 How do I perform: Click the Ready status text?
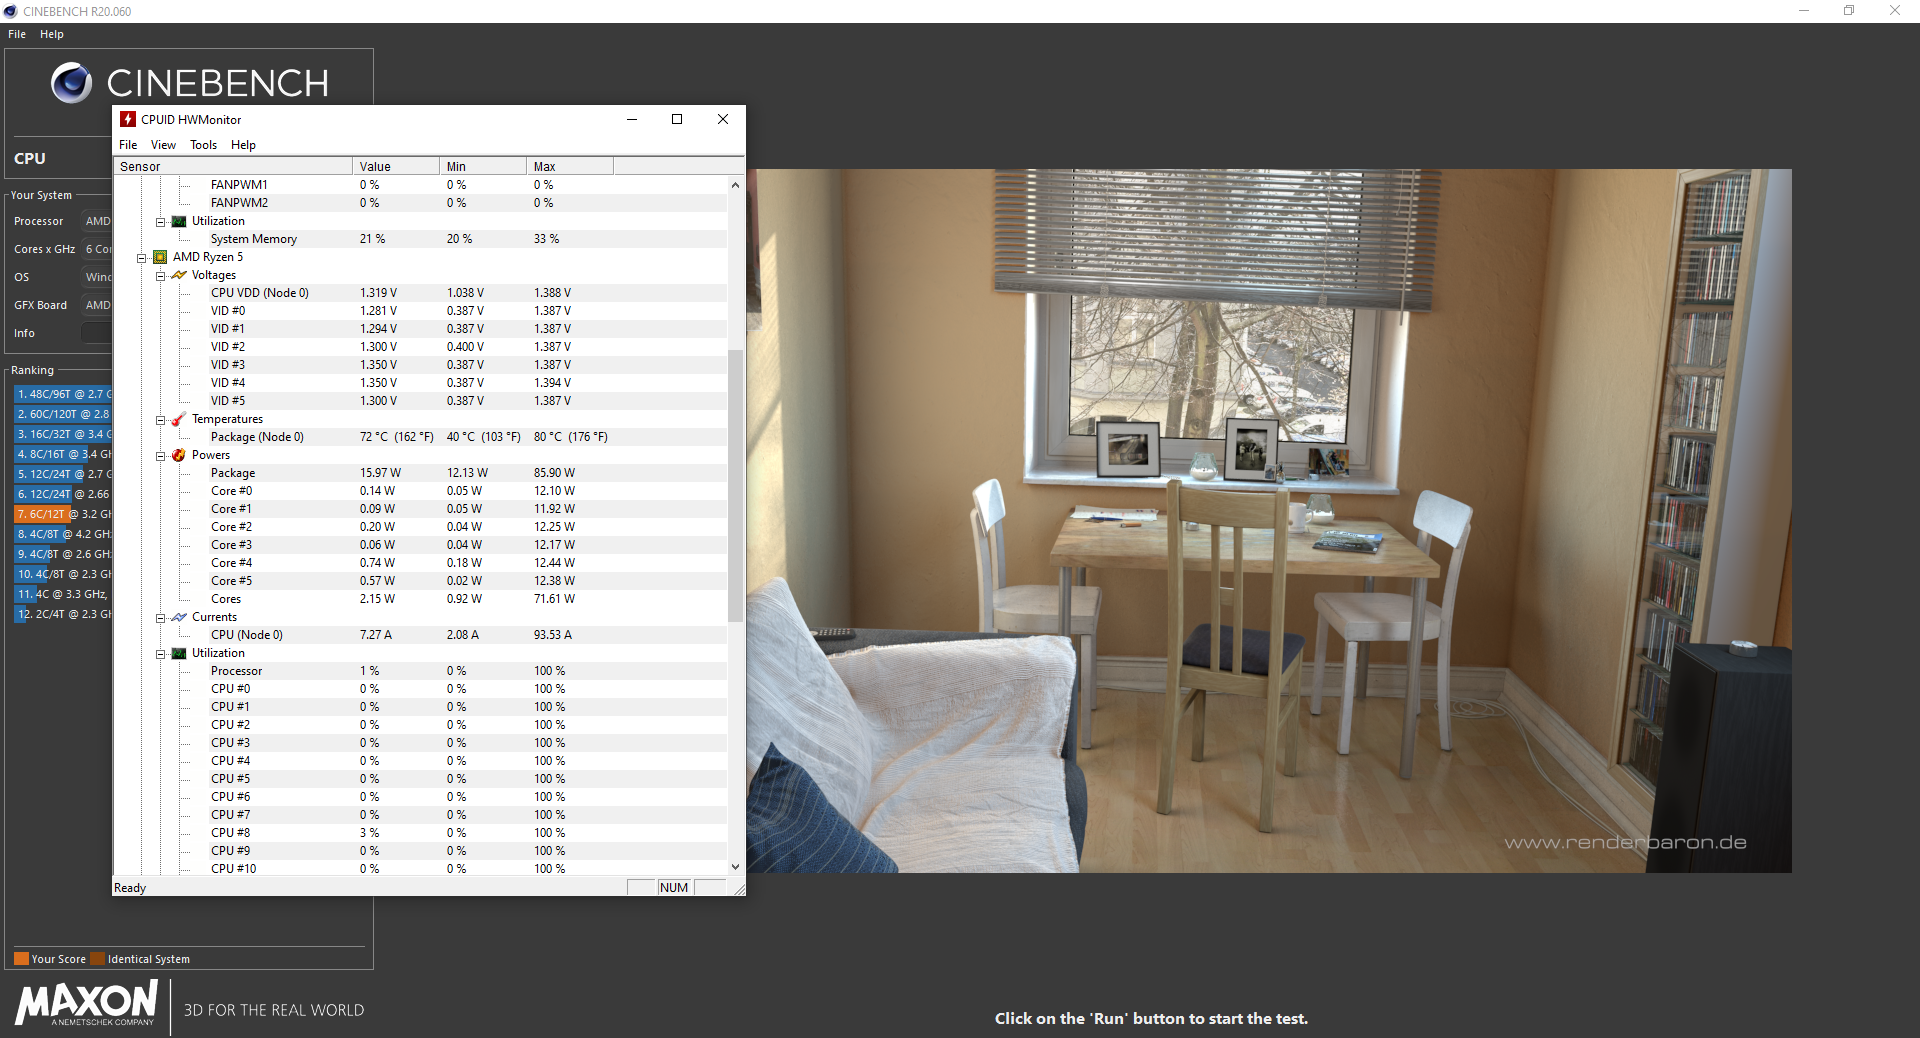point(130,888)
